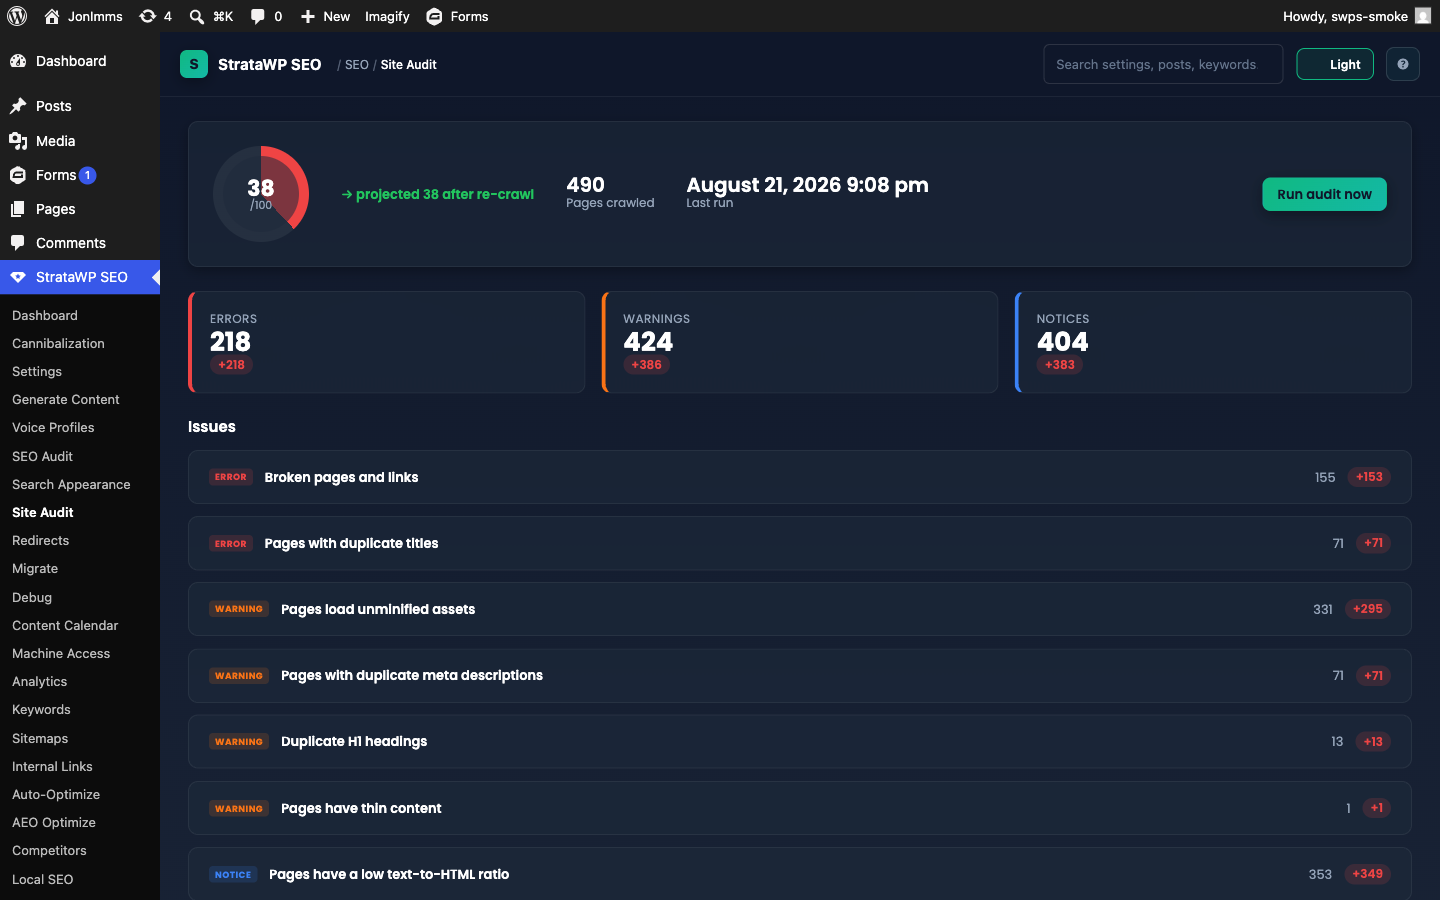Expand Pages have a low text-to-HTML ratio
Screen dimensions: 1440x900
(x=800, y=874)
